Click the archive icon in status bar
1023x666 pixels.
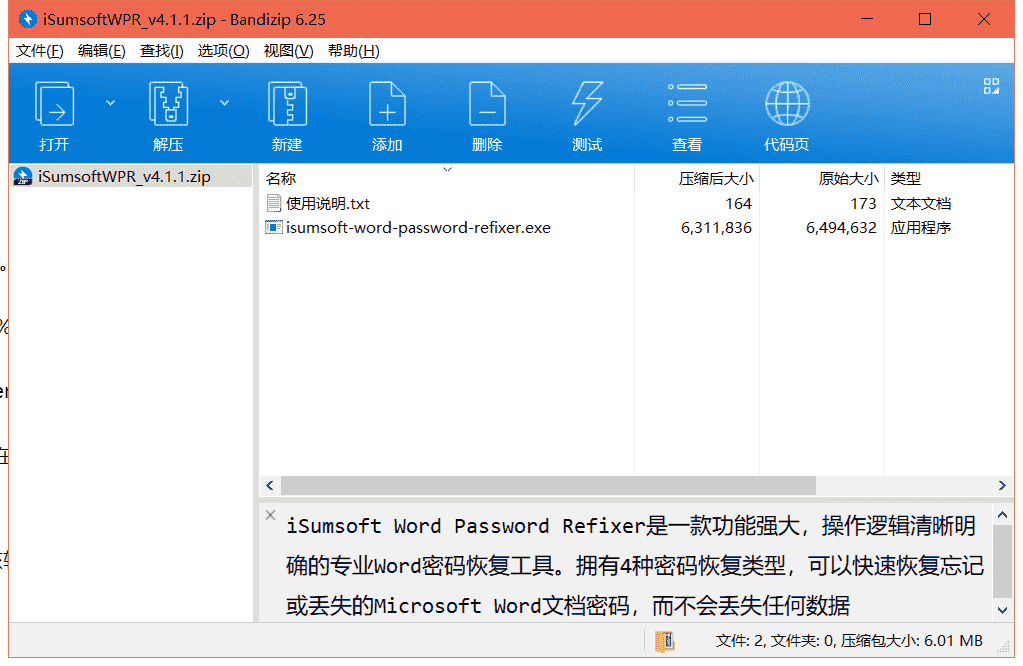pos(664,641)
